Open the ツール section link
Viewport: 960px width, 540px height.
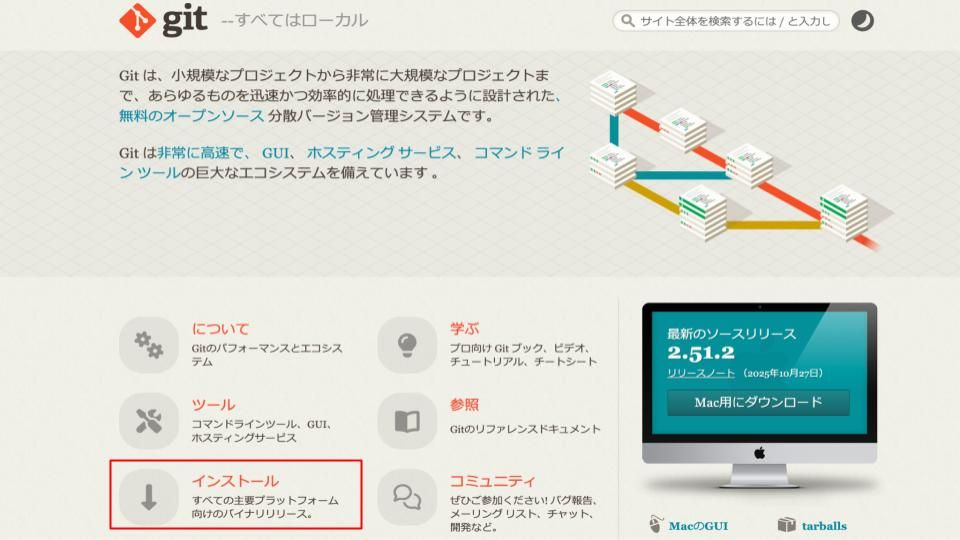click(213, 405)
